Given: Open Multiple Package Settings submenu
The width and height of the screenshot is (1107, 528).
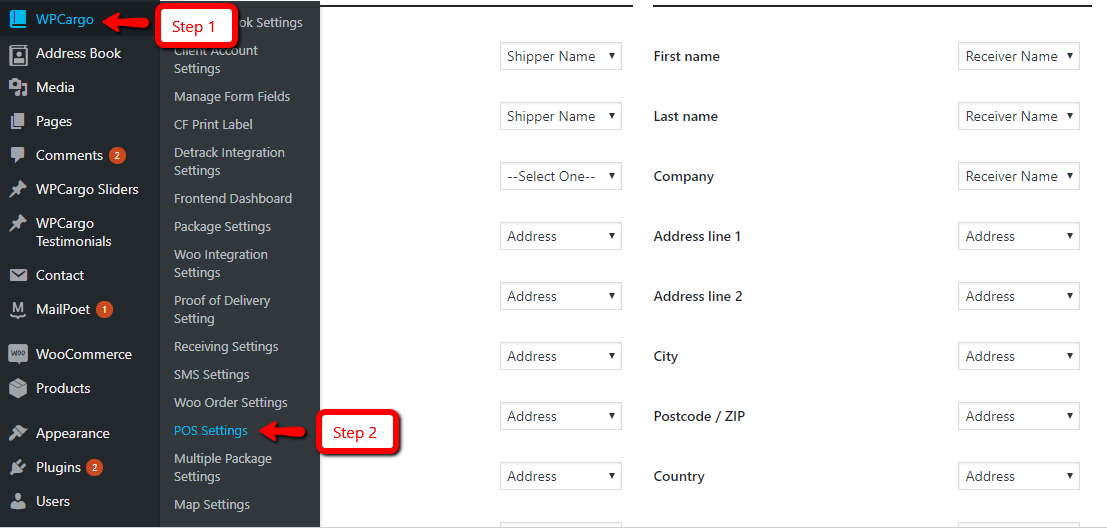Looking at the screenshot, I should (223, 467).
